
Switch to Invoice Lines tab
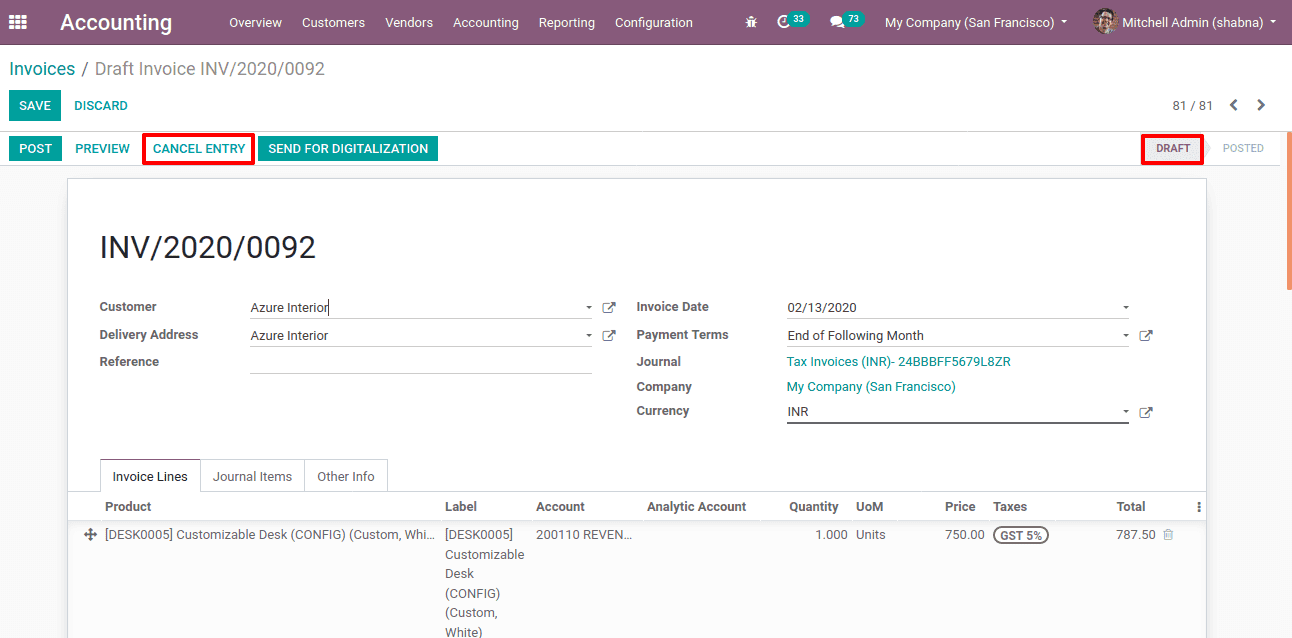tap(150, 476)
